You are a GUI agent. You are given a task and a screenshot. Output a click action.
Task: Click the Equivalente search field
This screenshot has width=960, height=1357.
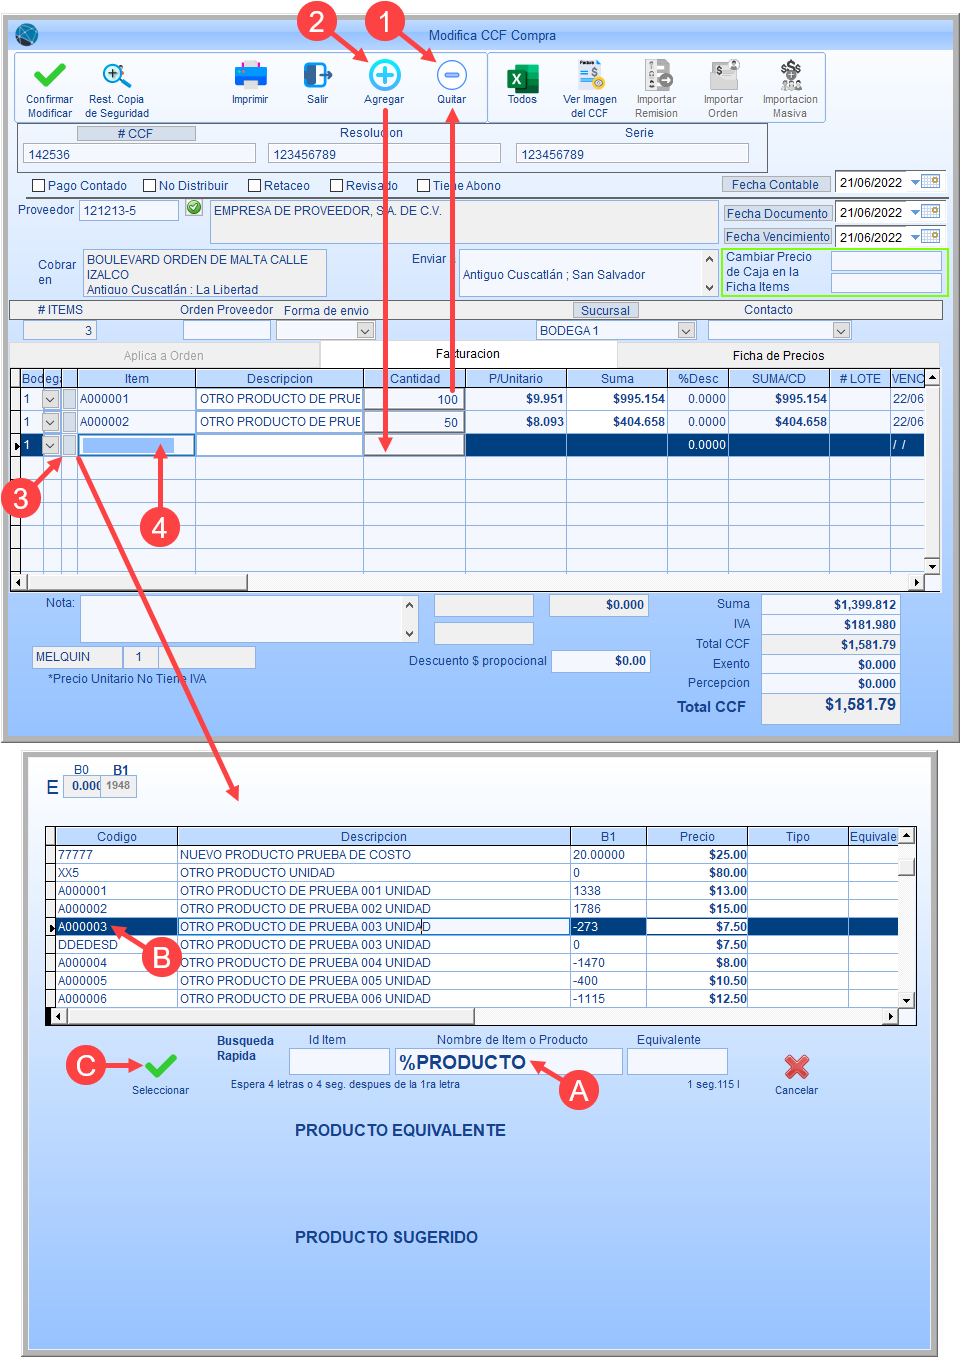(x=677, y=1062)
